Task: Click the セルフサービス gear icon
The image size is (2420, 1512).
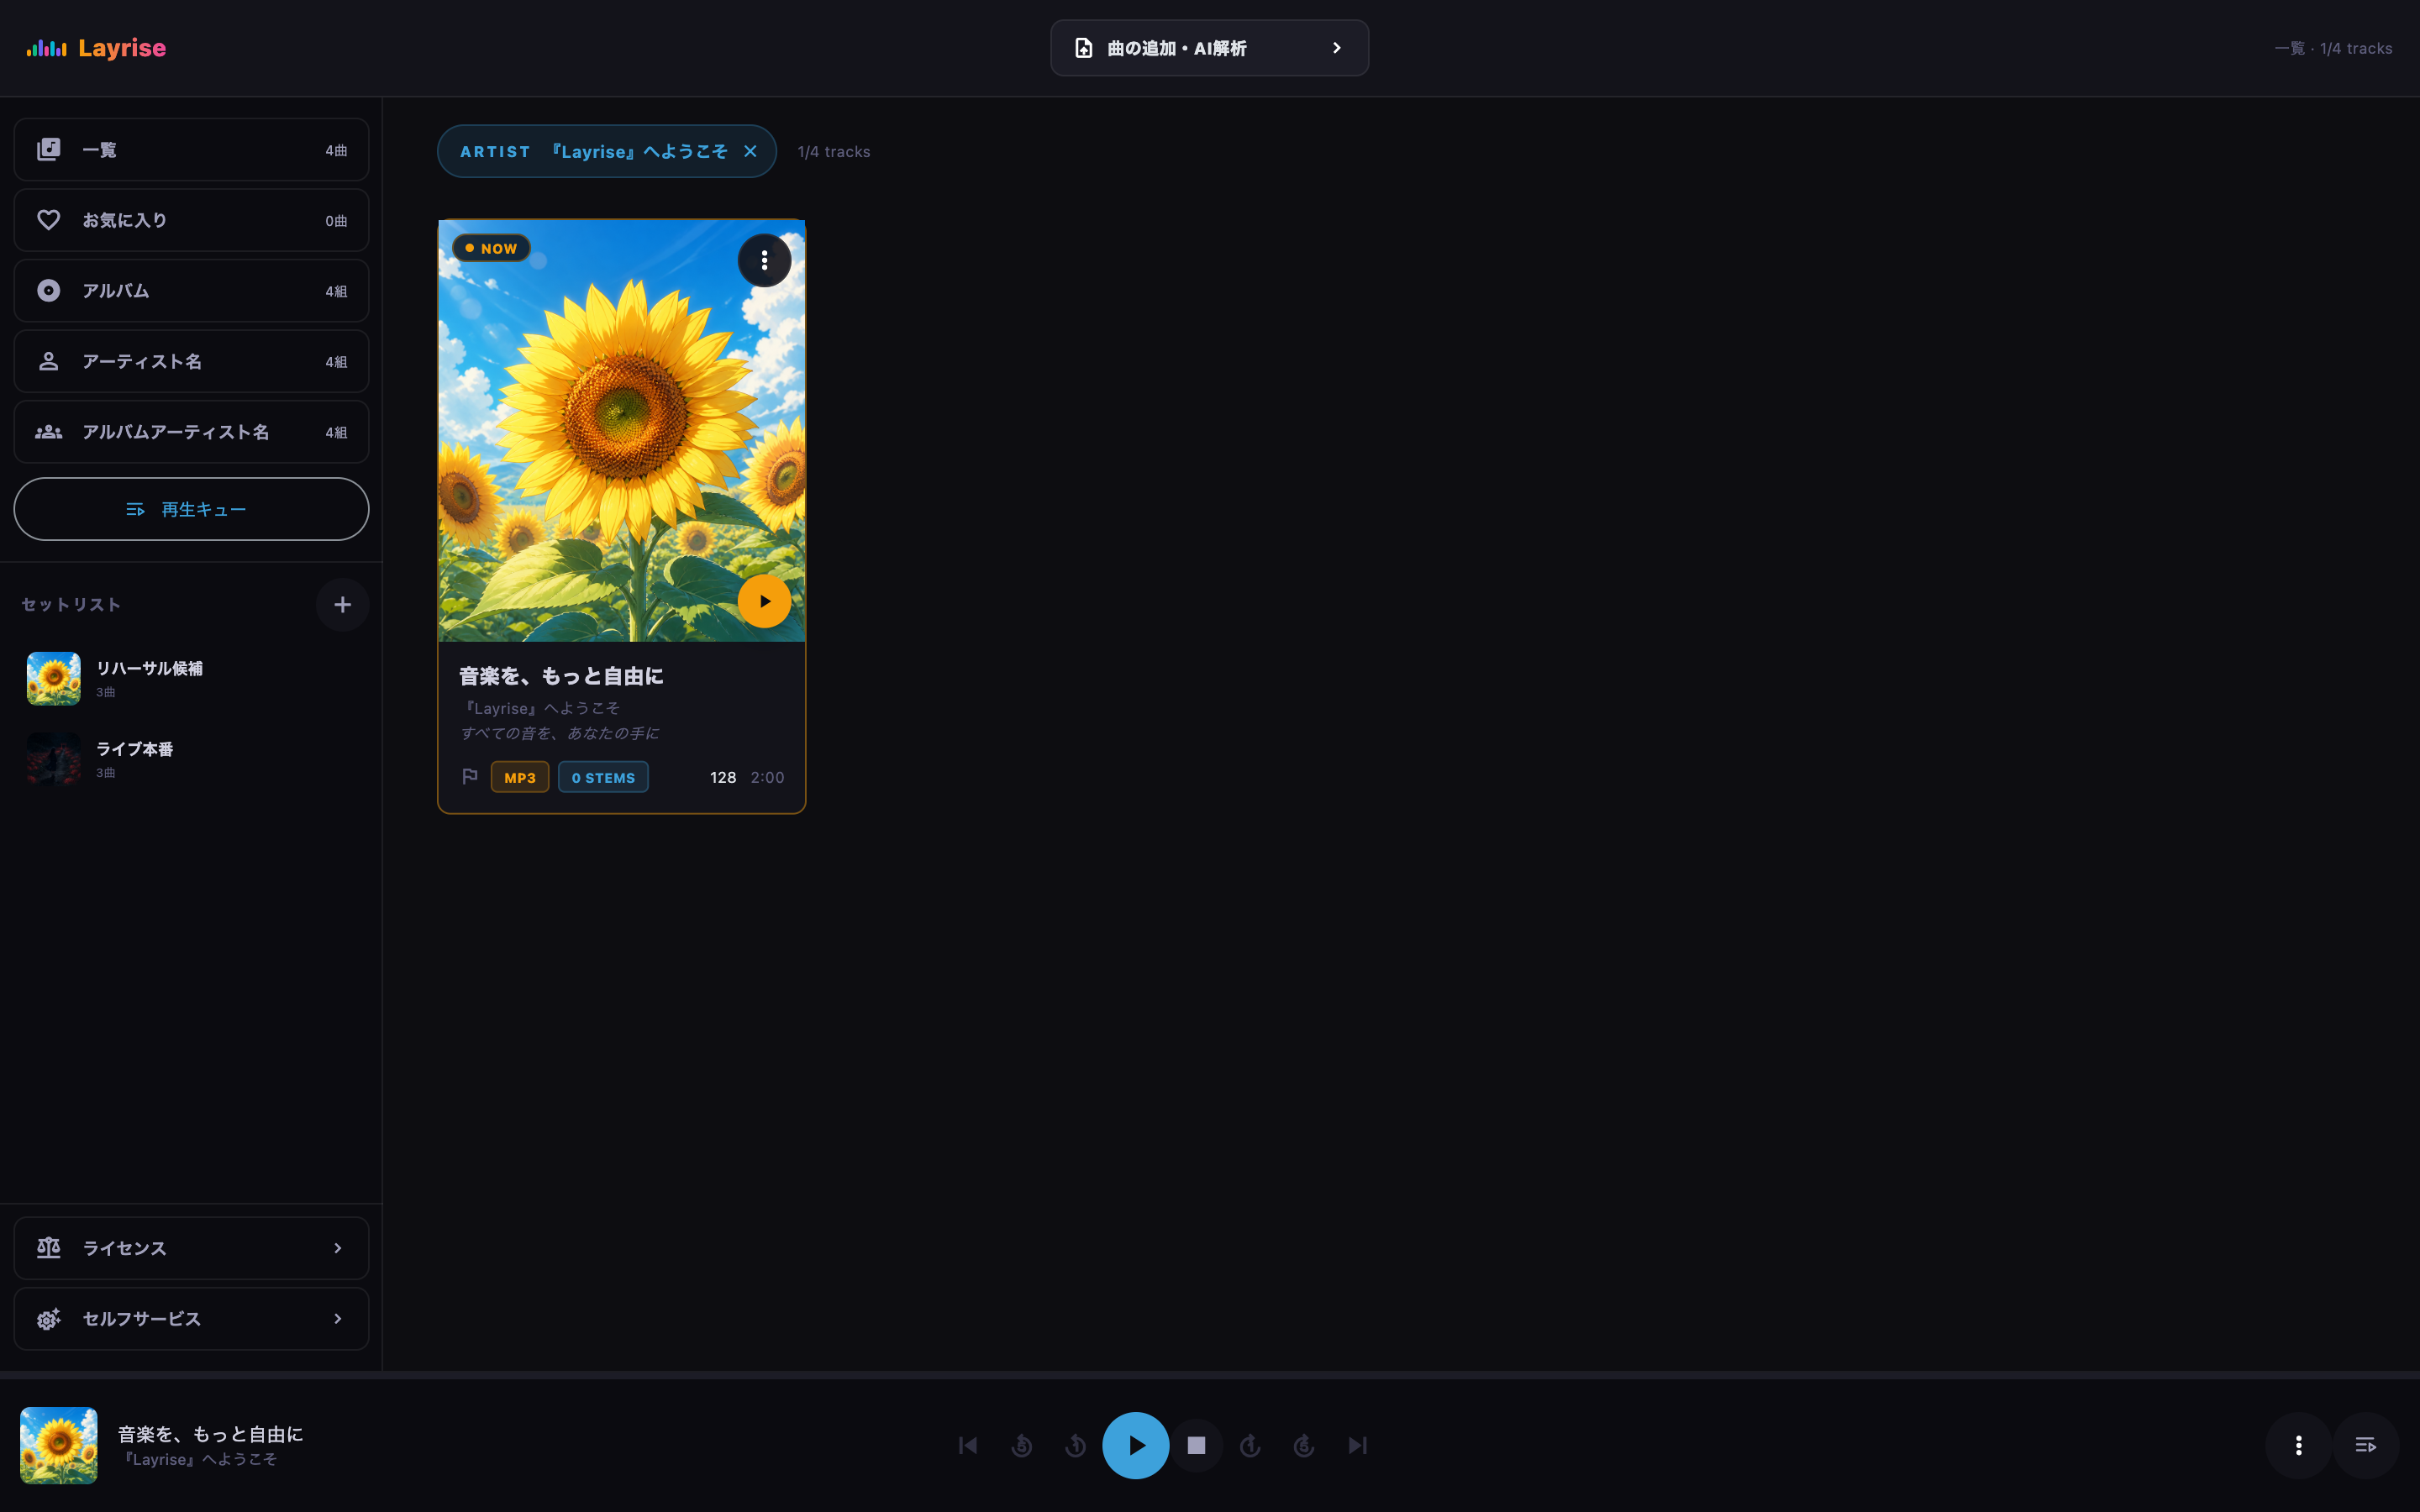Action: tap(48, 1319)
